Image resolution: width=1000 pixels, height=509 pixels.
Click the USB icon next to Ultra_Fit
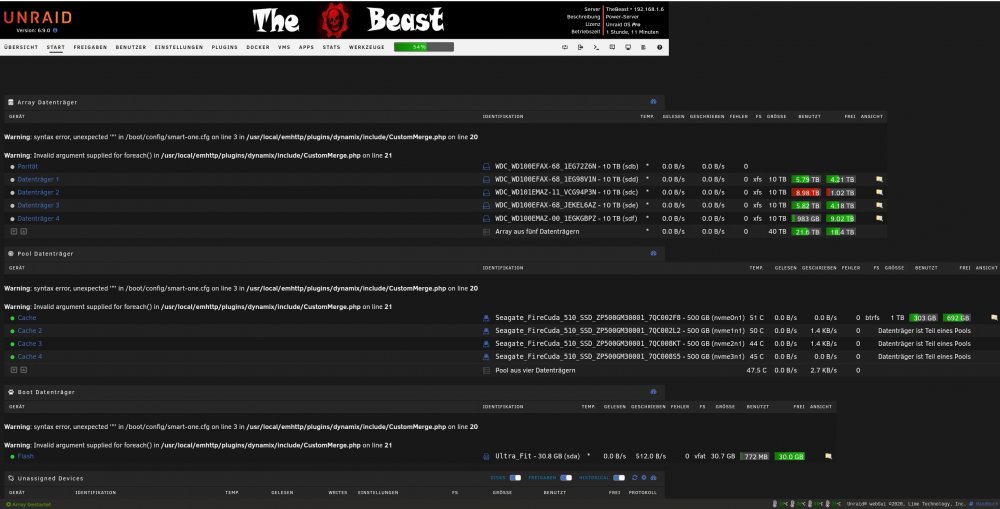coord(486,457)
